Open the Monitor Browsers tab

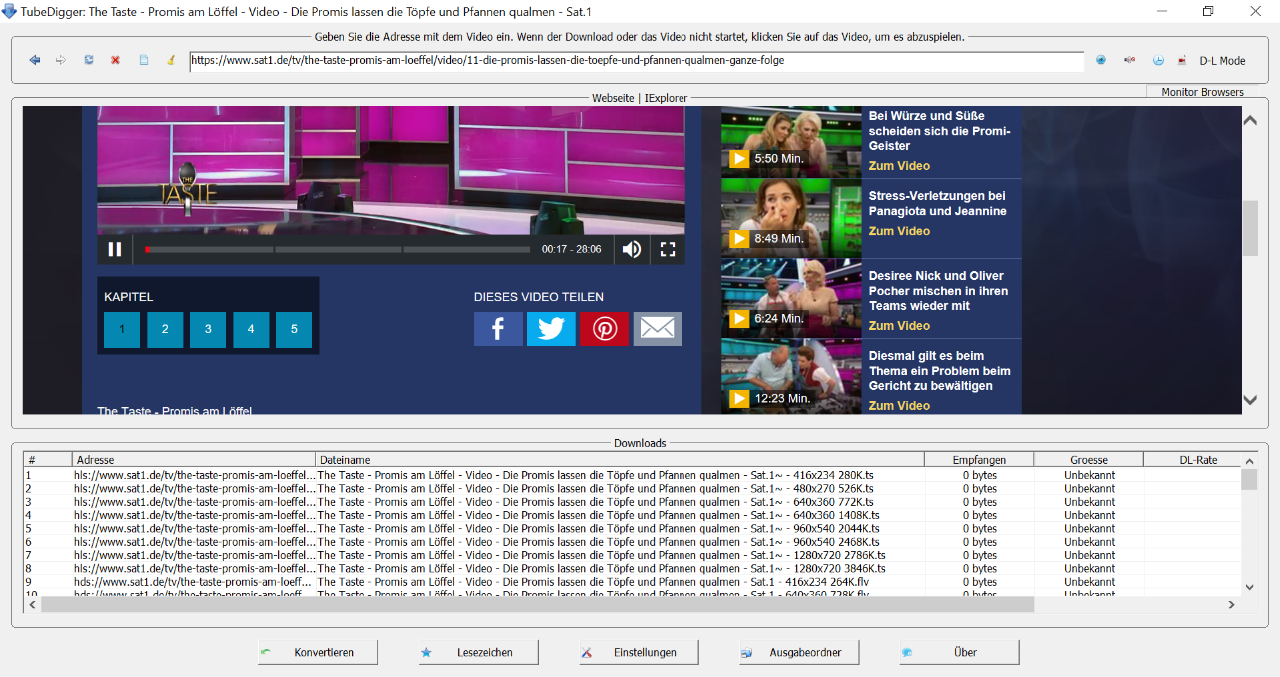(1202, 92)
